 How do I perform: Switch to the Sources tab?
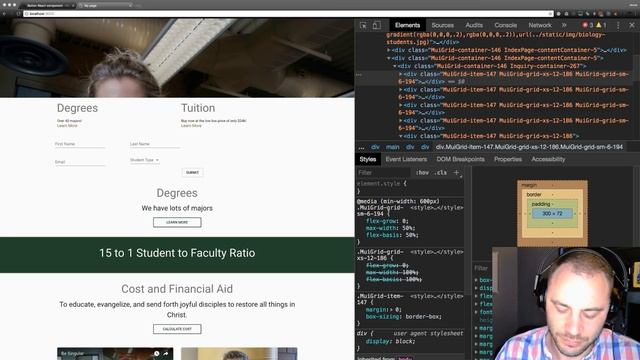(x=442, y=25)
